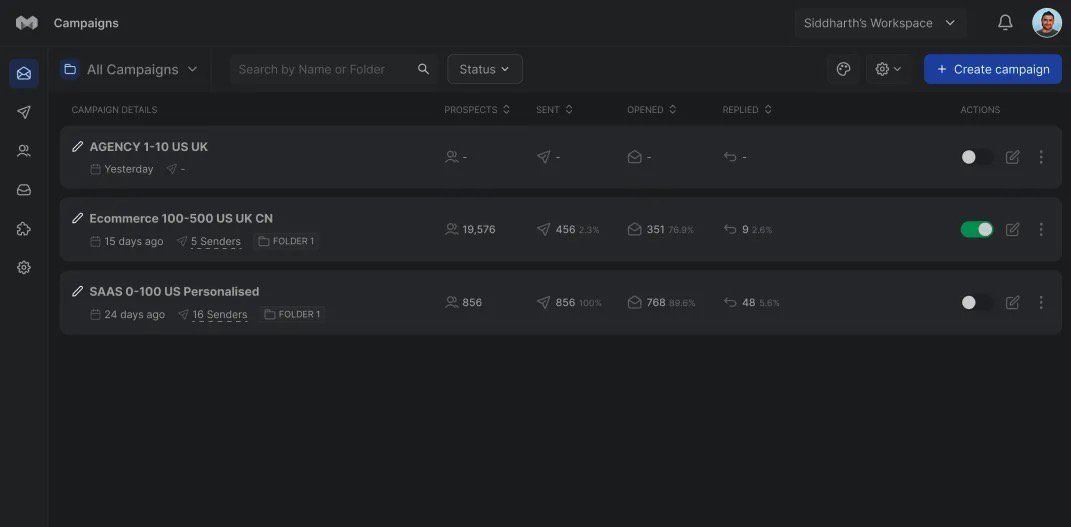
Task: Enable the AGENCY 1-10 US UK campaign
Action: [x=976, y=157]
